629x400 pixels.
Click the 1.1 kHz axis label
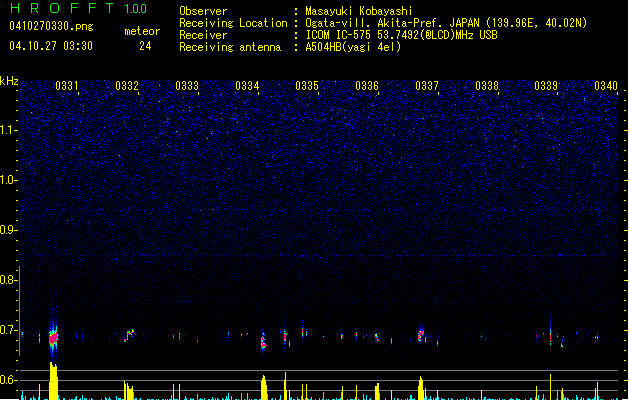point(9,130)
